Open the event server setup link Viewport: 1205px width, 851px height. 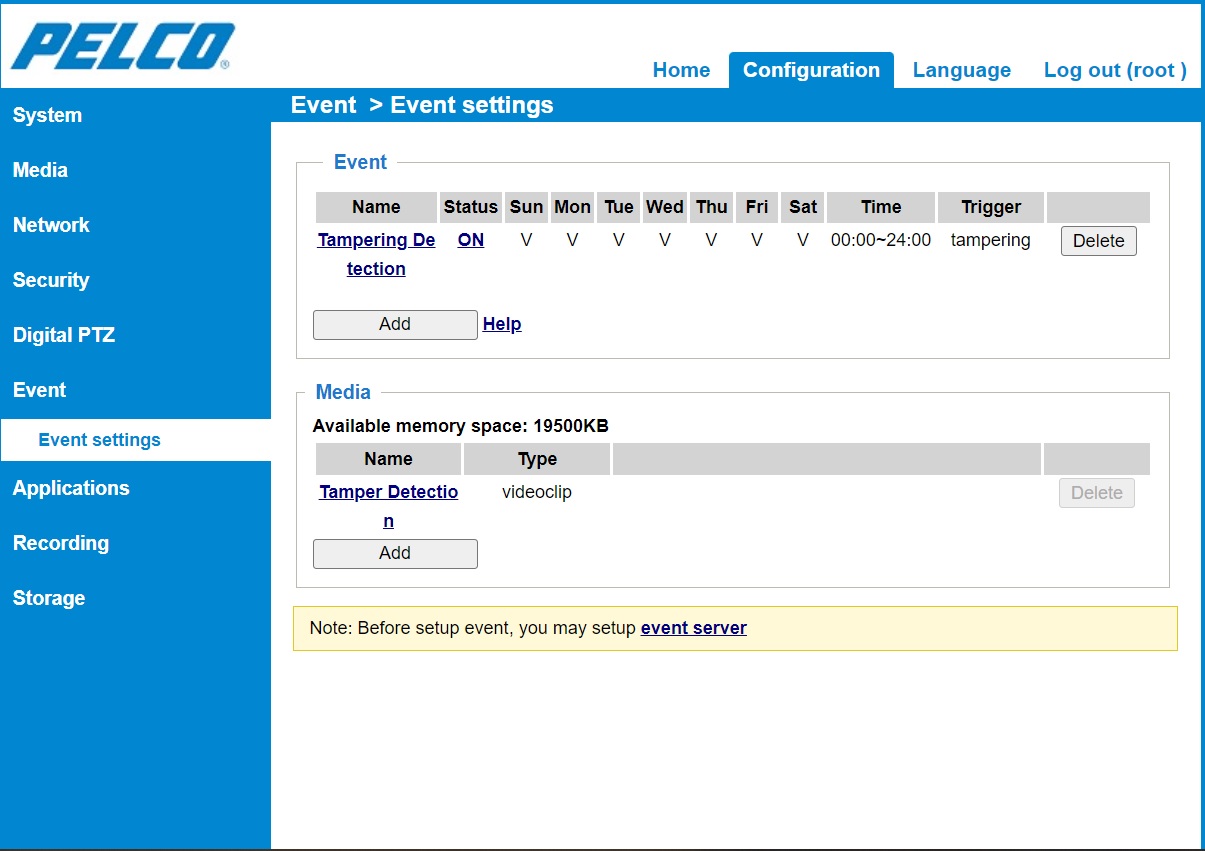coord(693,628)
